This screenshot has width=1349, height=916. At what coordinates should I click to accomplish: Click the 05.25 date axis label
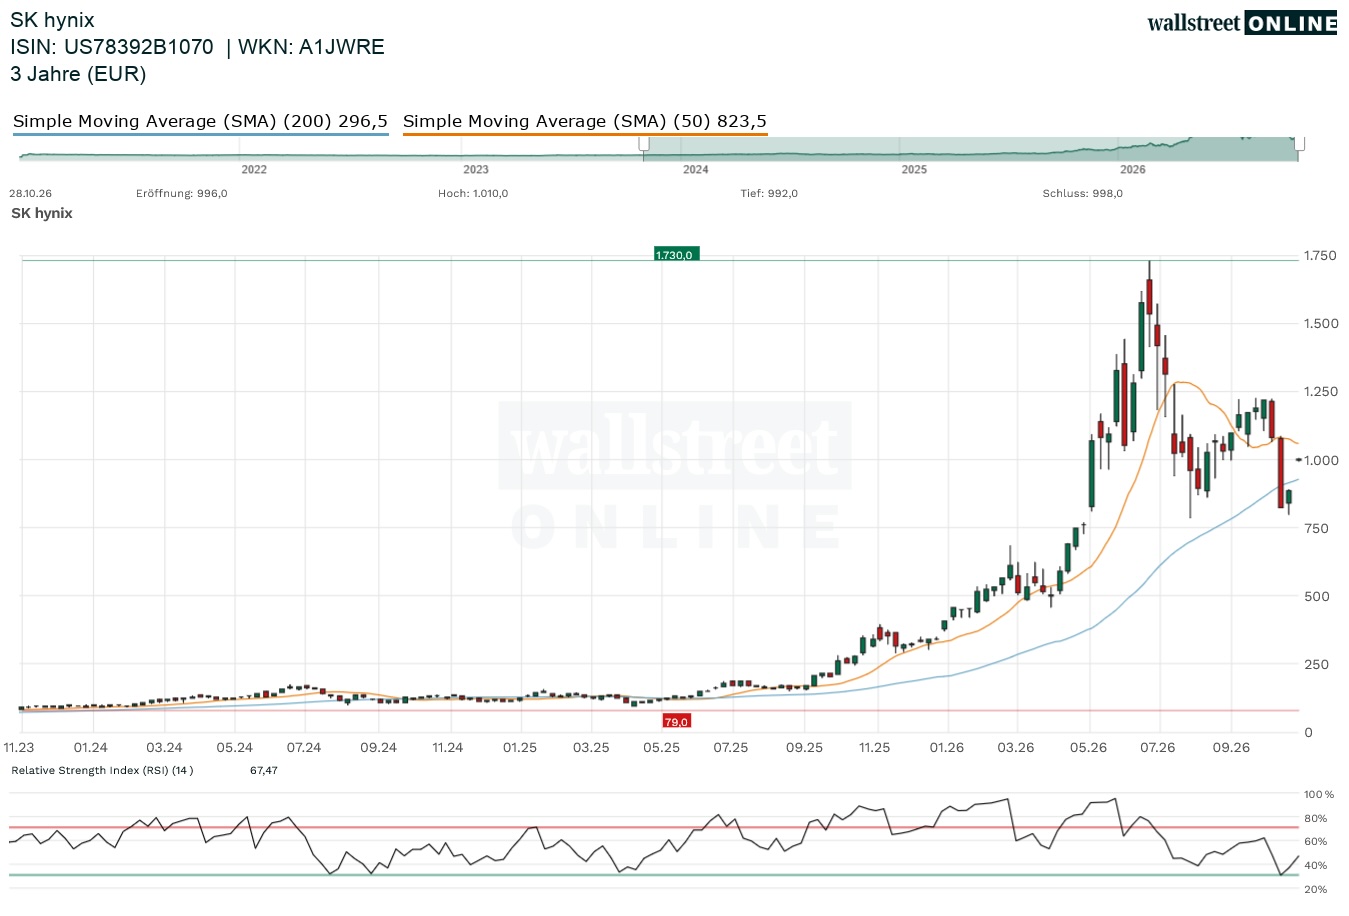point(661,747)
